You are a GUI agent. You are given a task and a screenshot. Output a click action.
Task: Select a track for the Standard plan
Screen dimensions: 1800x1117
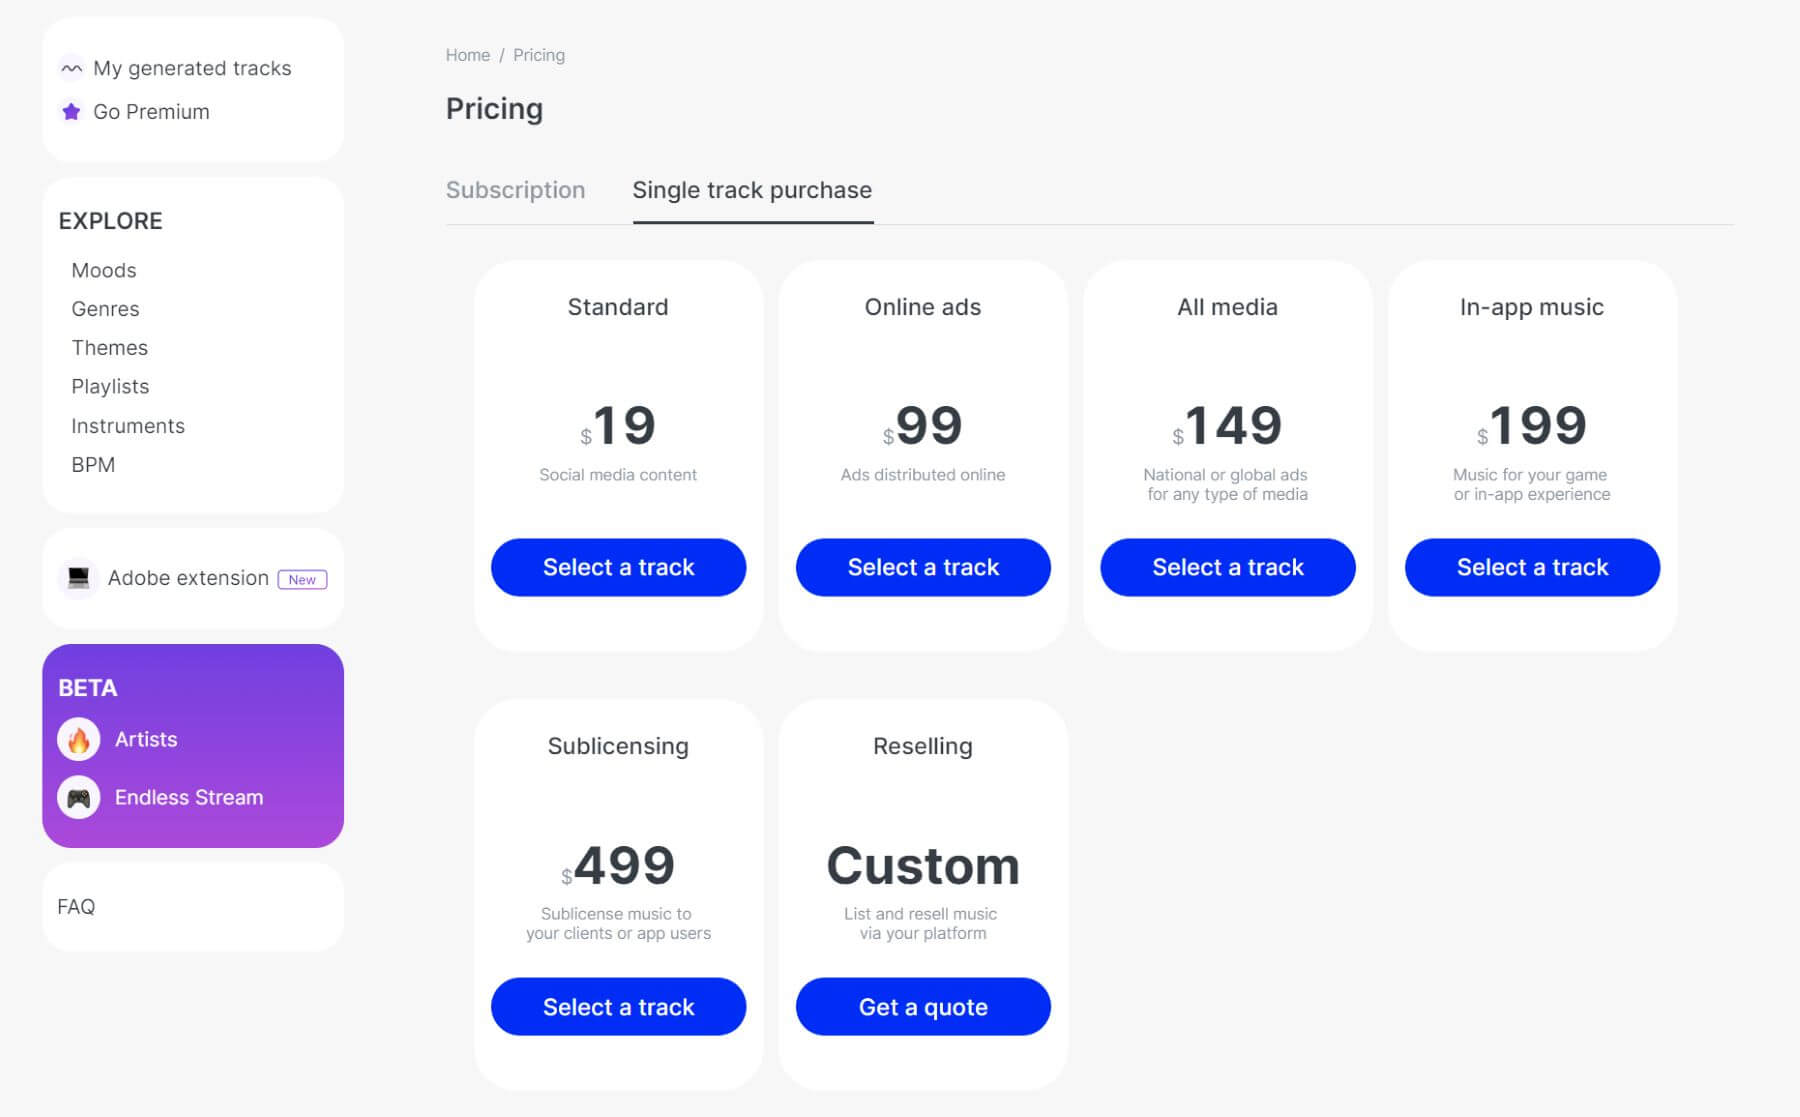click(618, 567)
